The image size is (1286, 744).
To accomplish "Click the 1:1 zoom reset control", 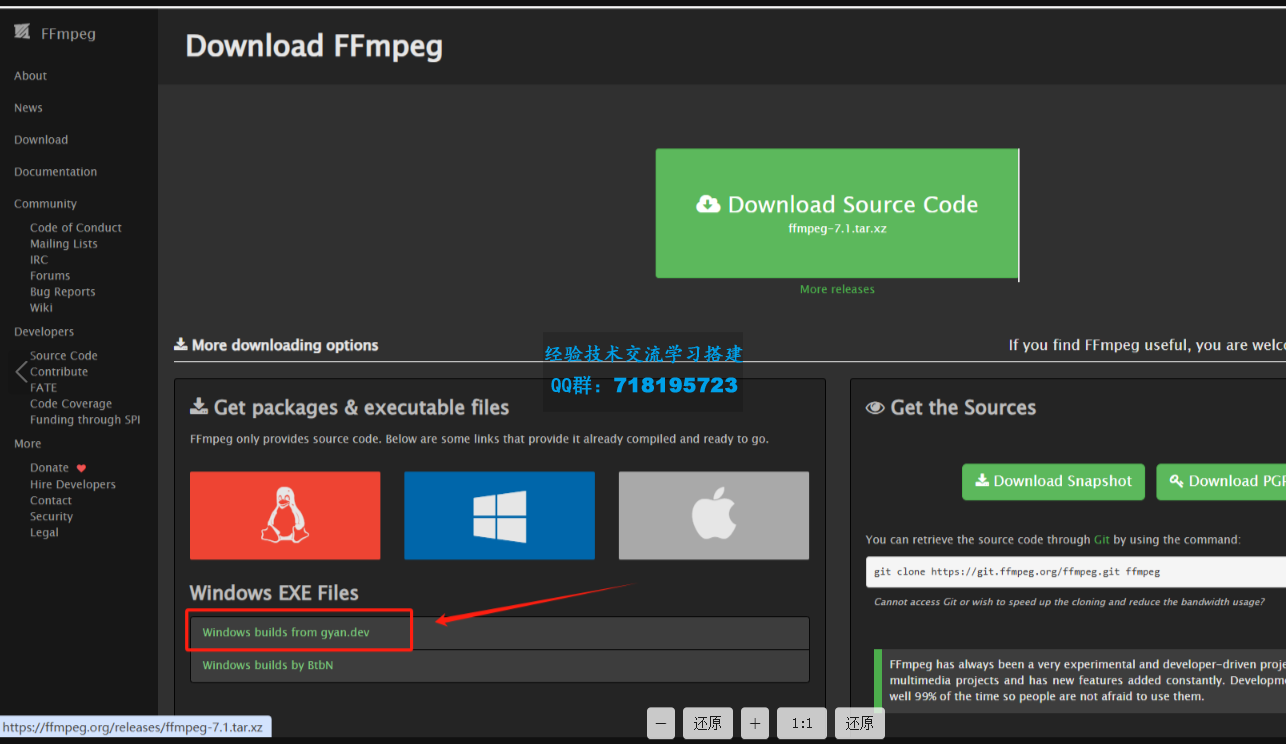I will point(801,722).
